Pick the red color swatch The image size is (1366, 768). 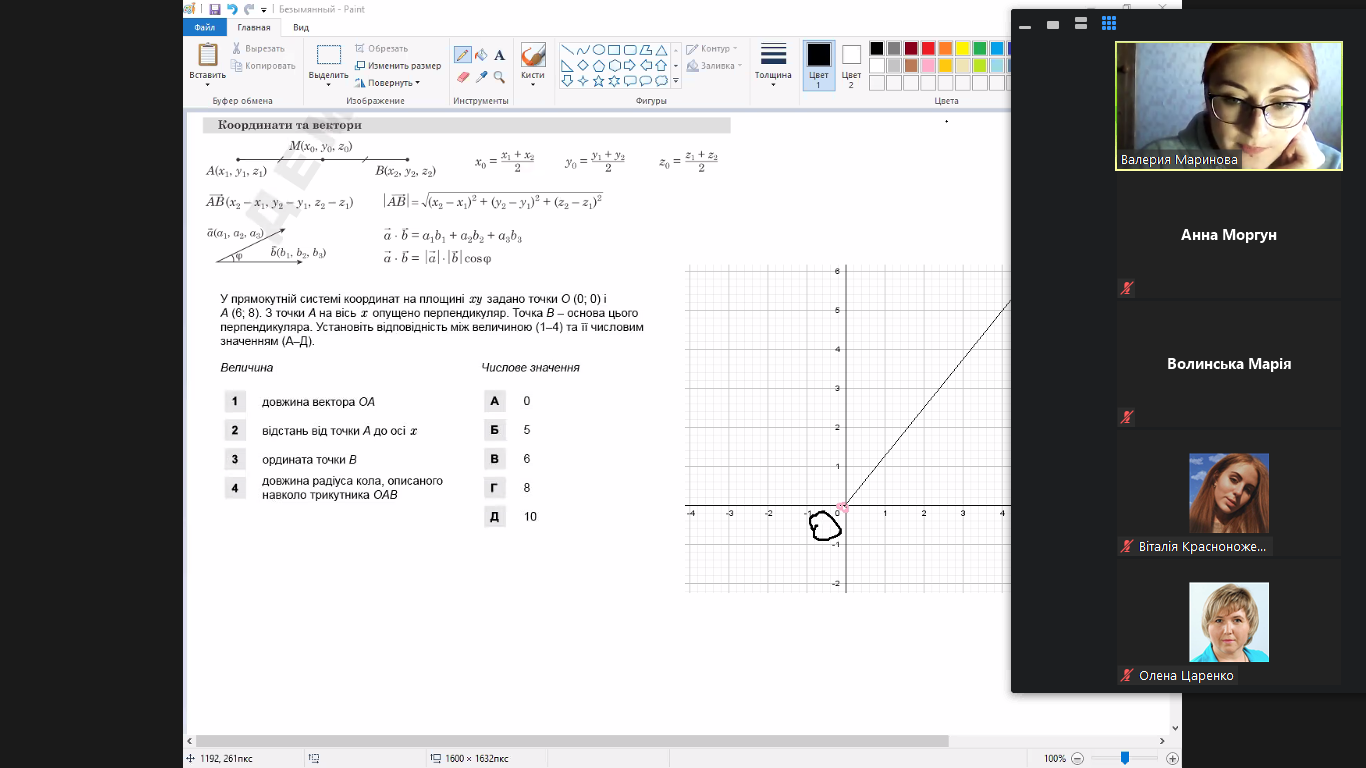click(x=928, y=48)
